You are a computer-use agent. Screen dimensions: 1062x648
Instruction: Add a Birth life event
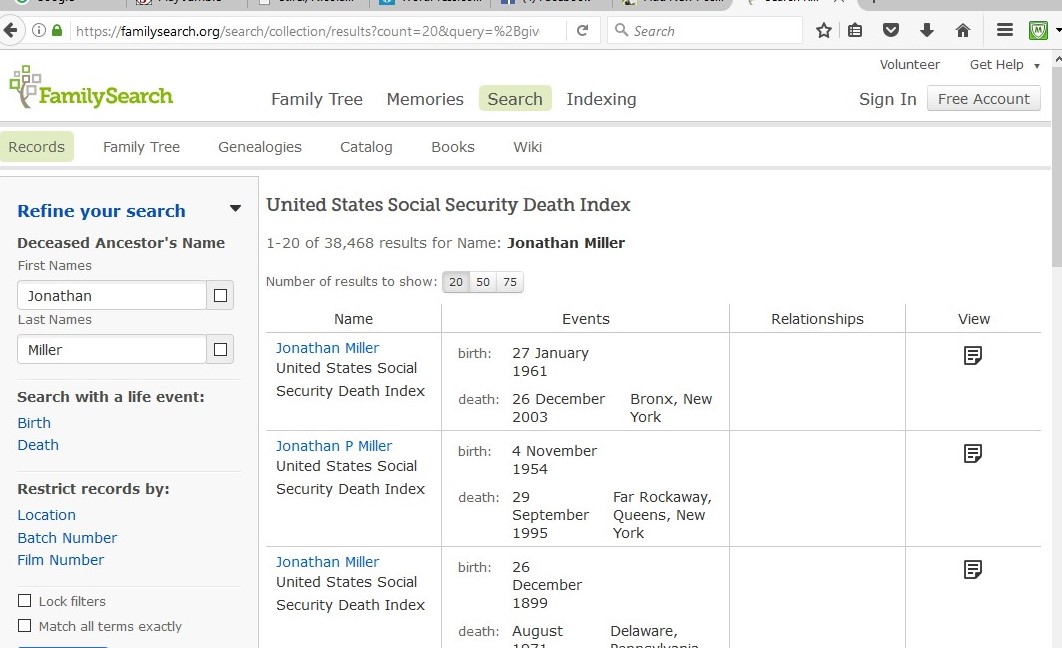tap(34, 423)
